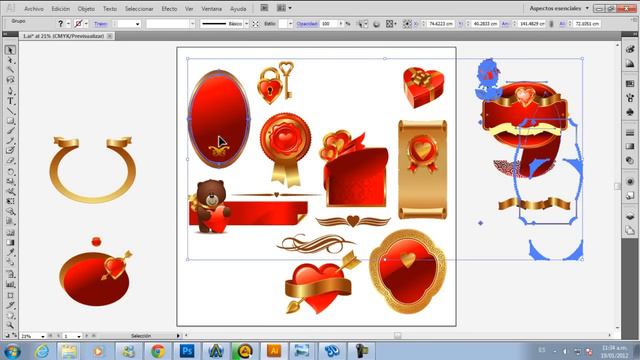Click the An width label link

[505, 24]
